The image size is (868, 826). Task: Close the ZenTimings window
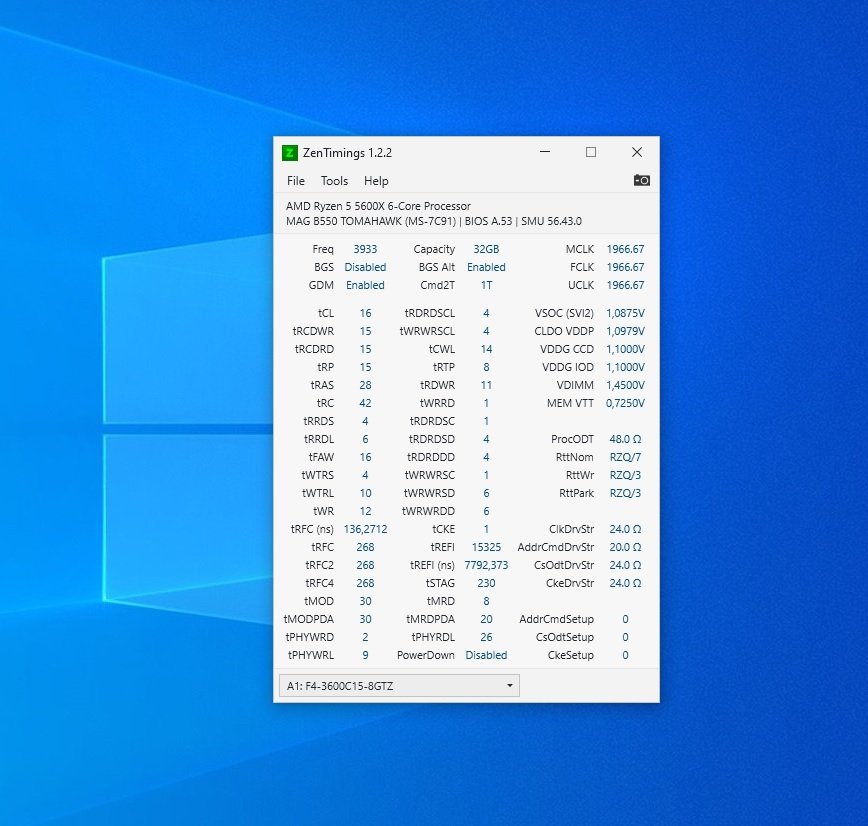637,152
